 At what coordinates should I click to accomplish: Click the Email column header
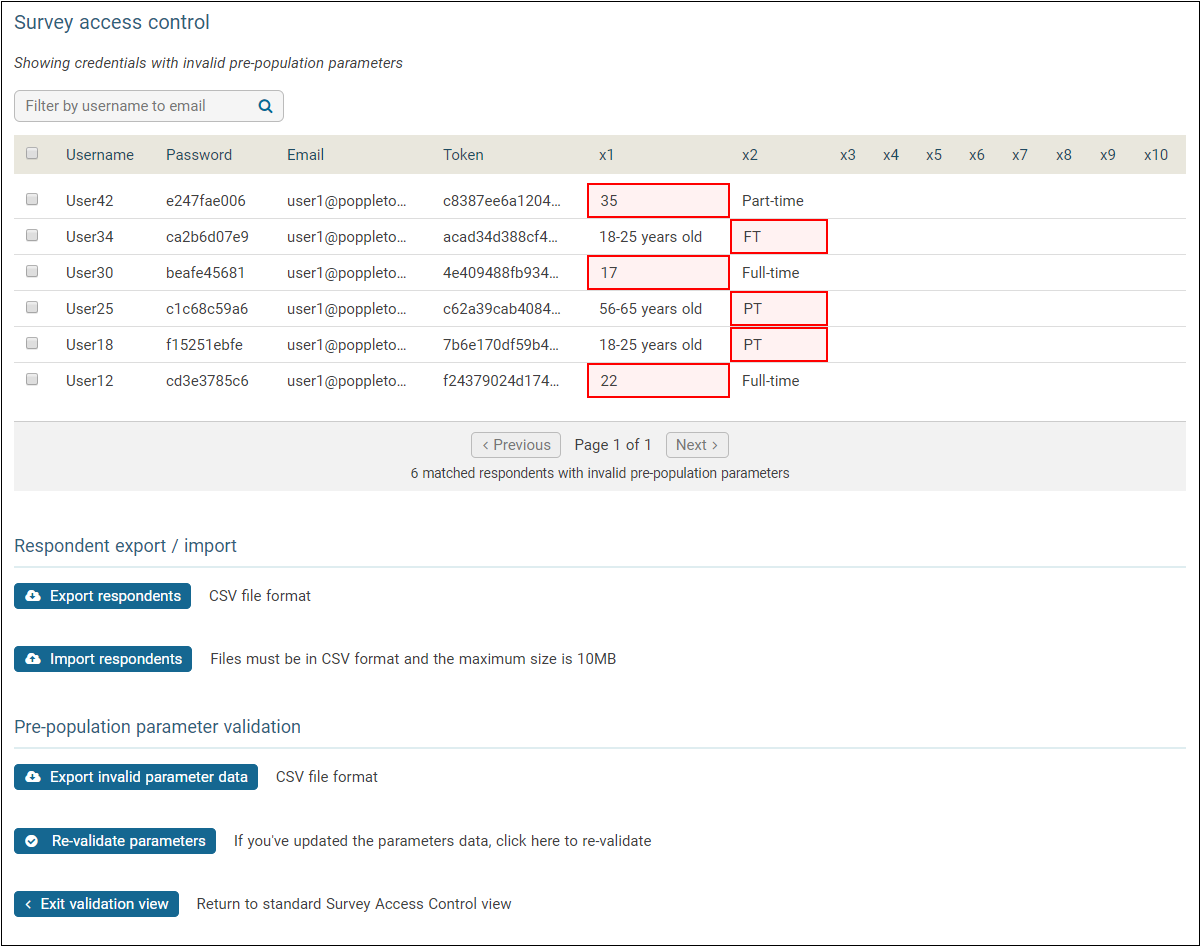pyautogui.click(x=305, y=155)
